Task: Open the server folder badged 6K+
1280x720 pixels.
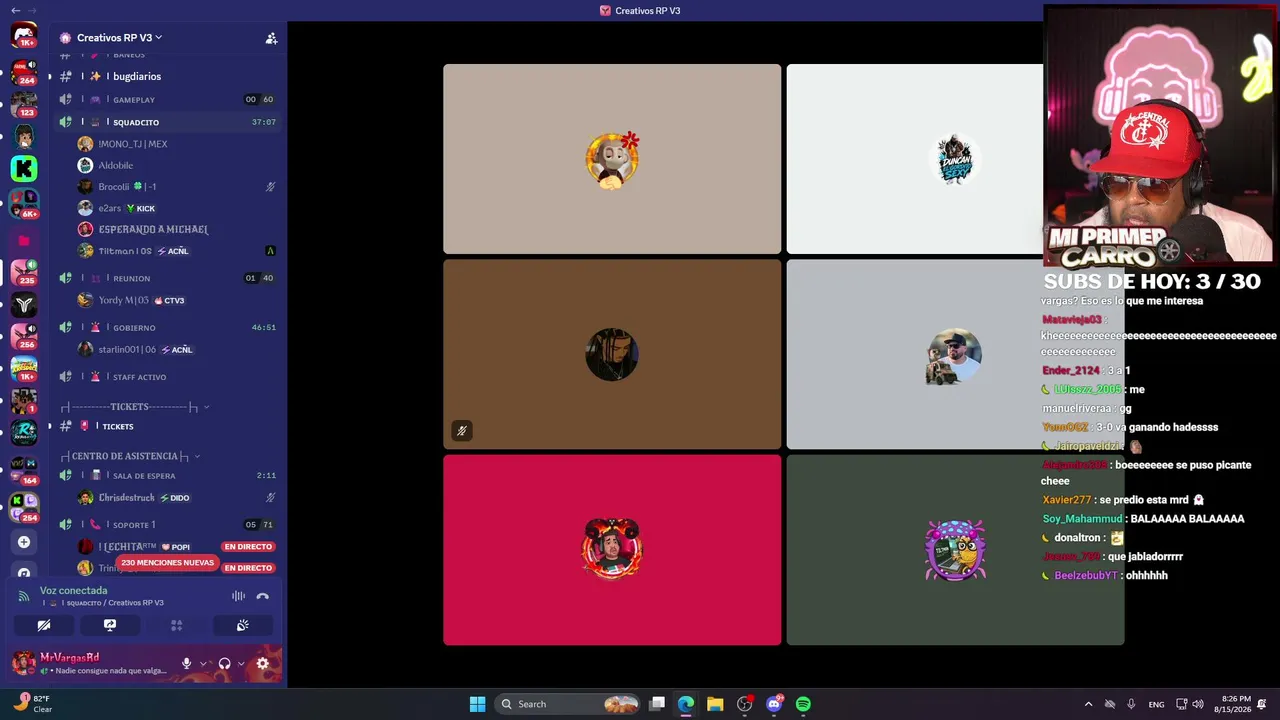Action: [24, 203]
